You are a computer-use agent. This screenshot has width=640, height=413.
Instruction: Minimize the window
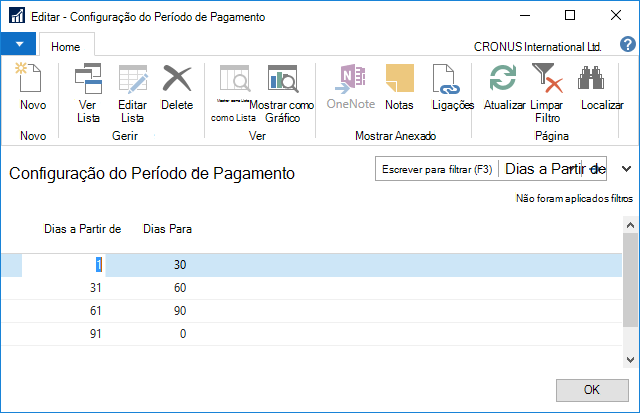tap(525, 16)
